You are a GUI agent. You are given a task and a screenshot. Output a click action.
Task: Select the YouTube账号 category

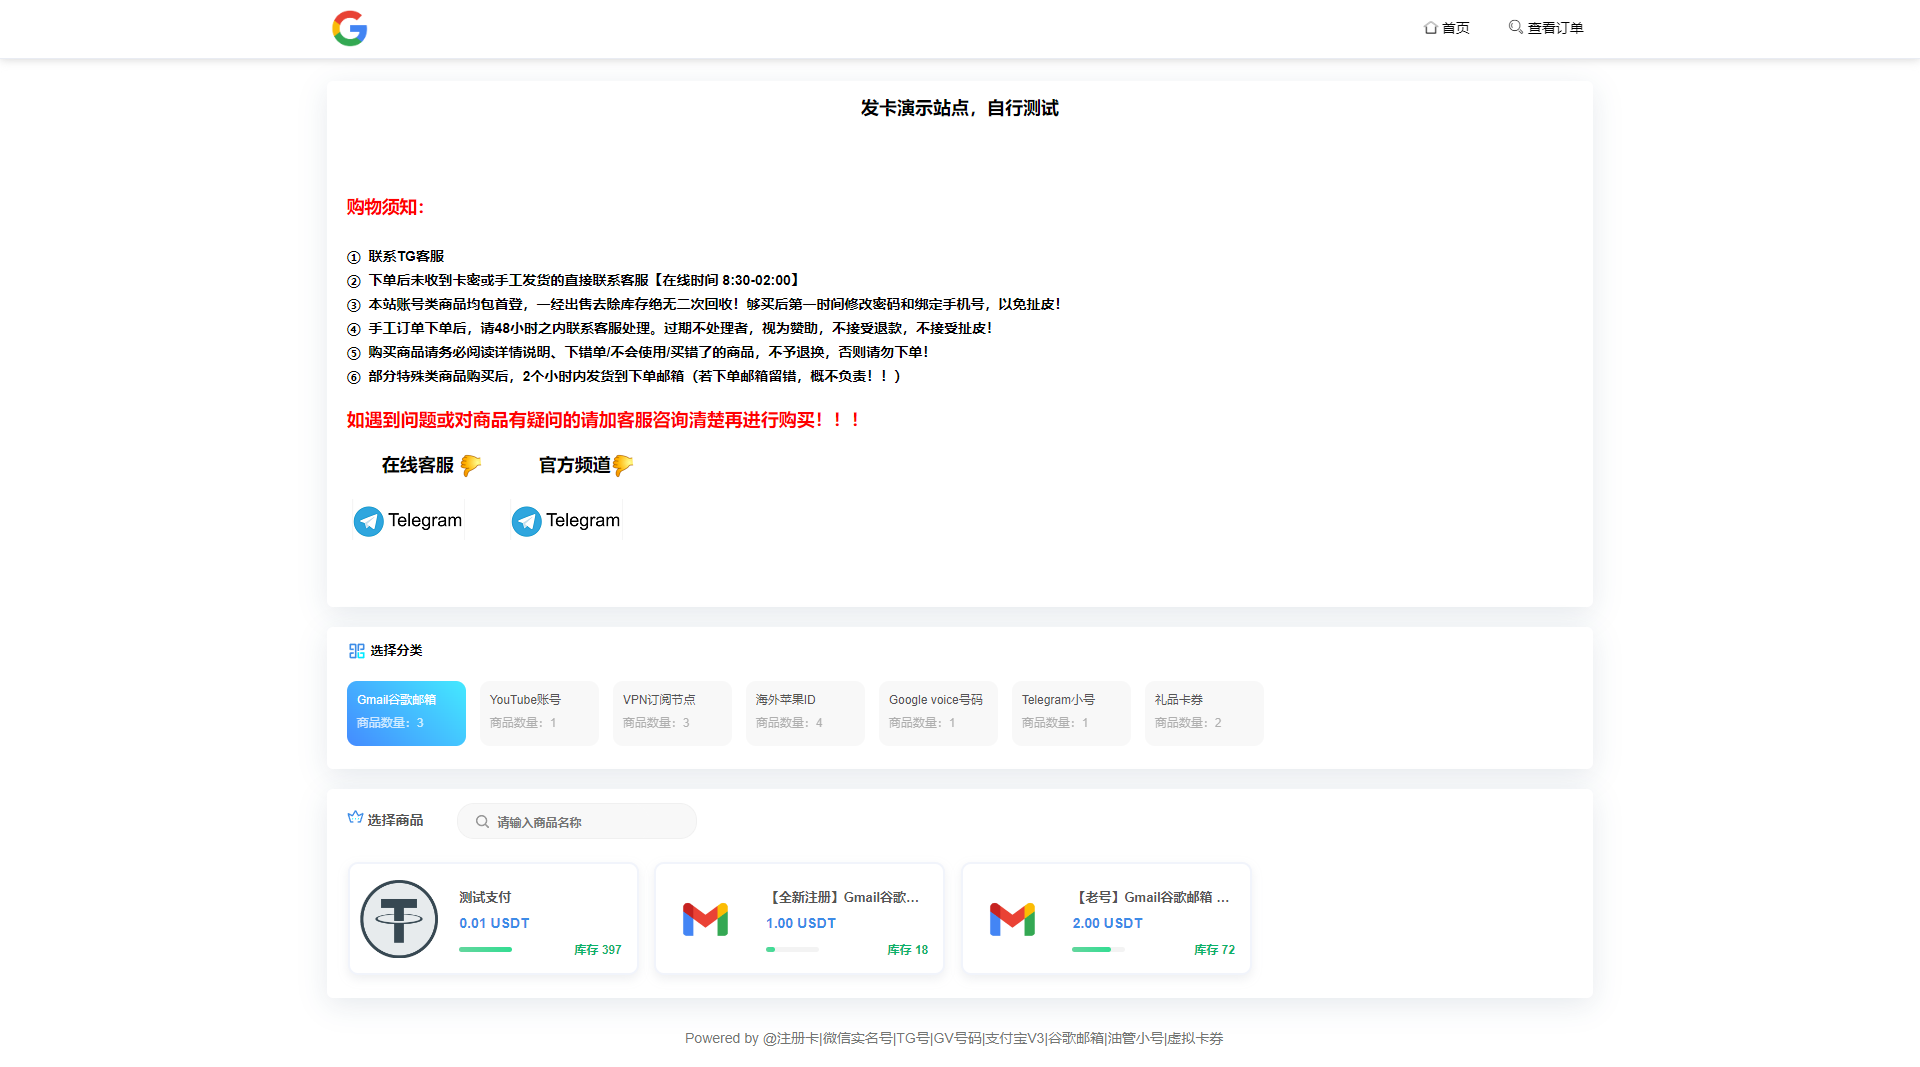coord(539,712)
